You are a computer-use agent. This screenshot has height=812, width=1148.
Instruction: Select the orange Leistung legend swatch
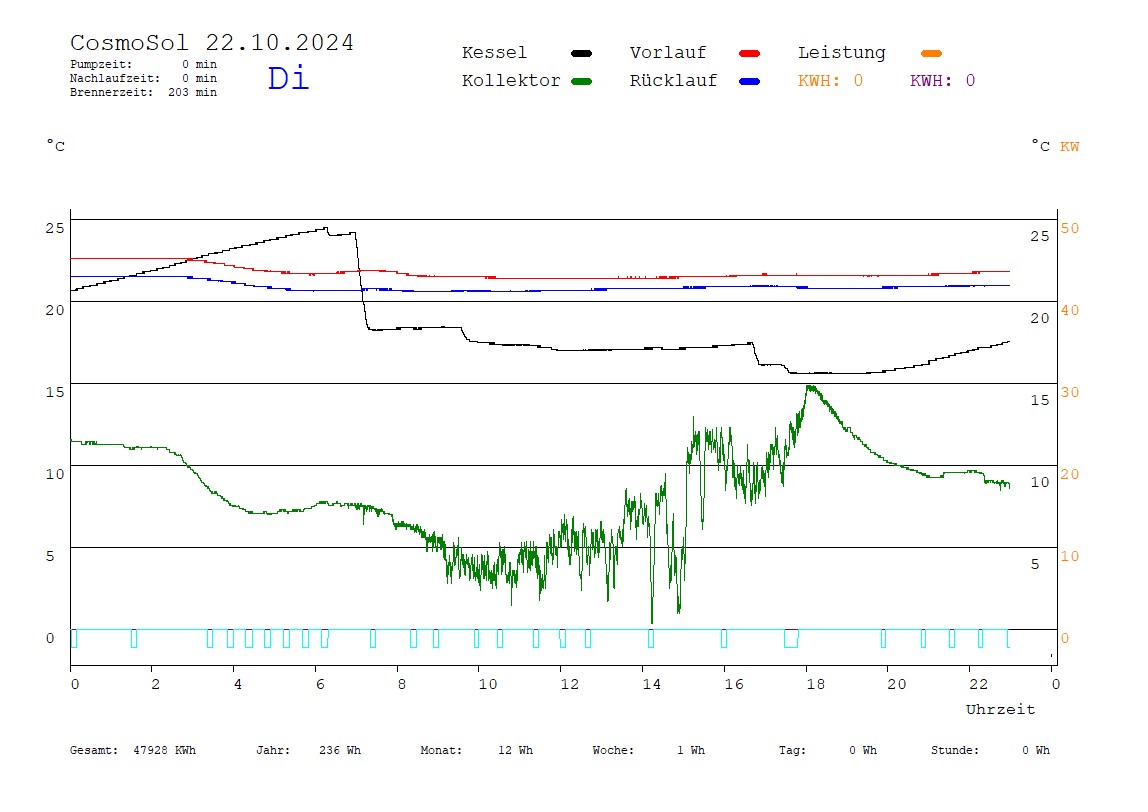tap(931, 53)
